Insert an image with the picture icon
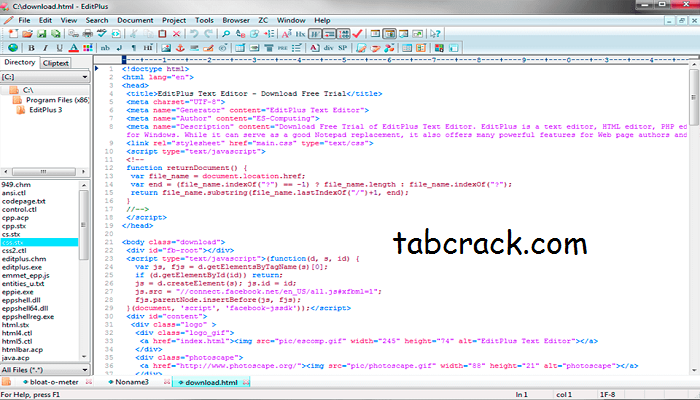The height and width of the screenshot is (400, 700). (x=166, y=48)
